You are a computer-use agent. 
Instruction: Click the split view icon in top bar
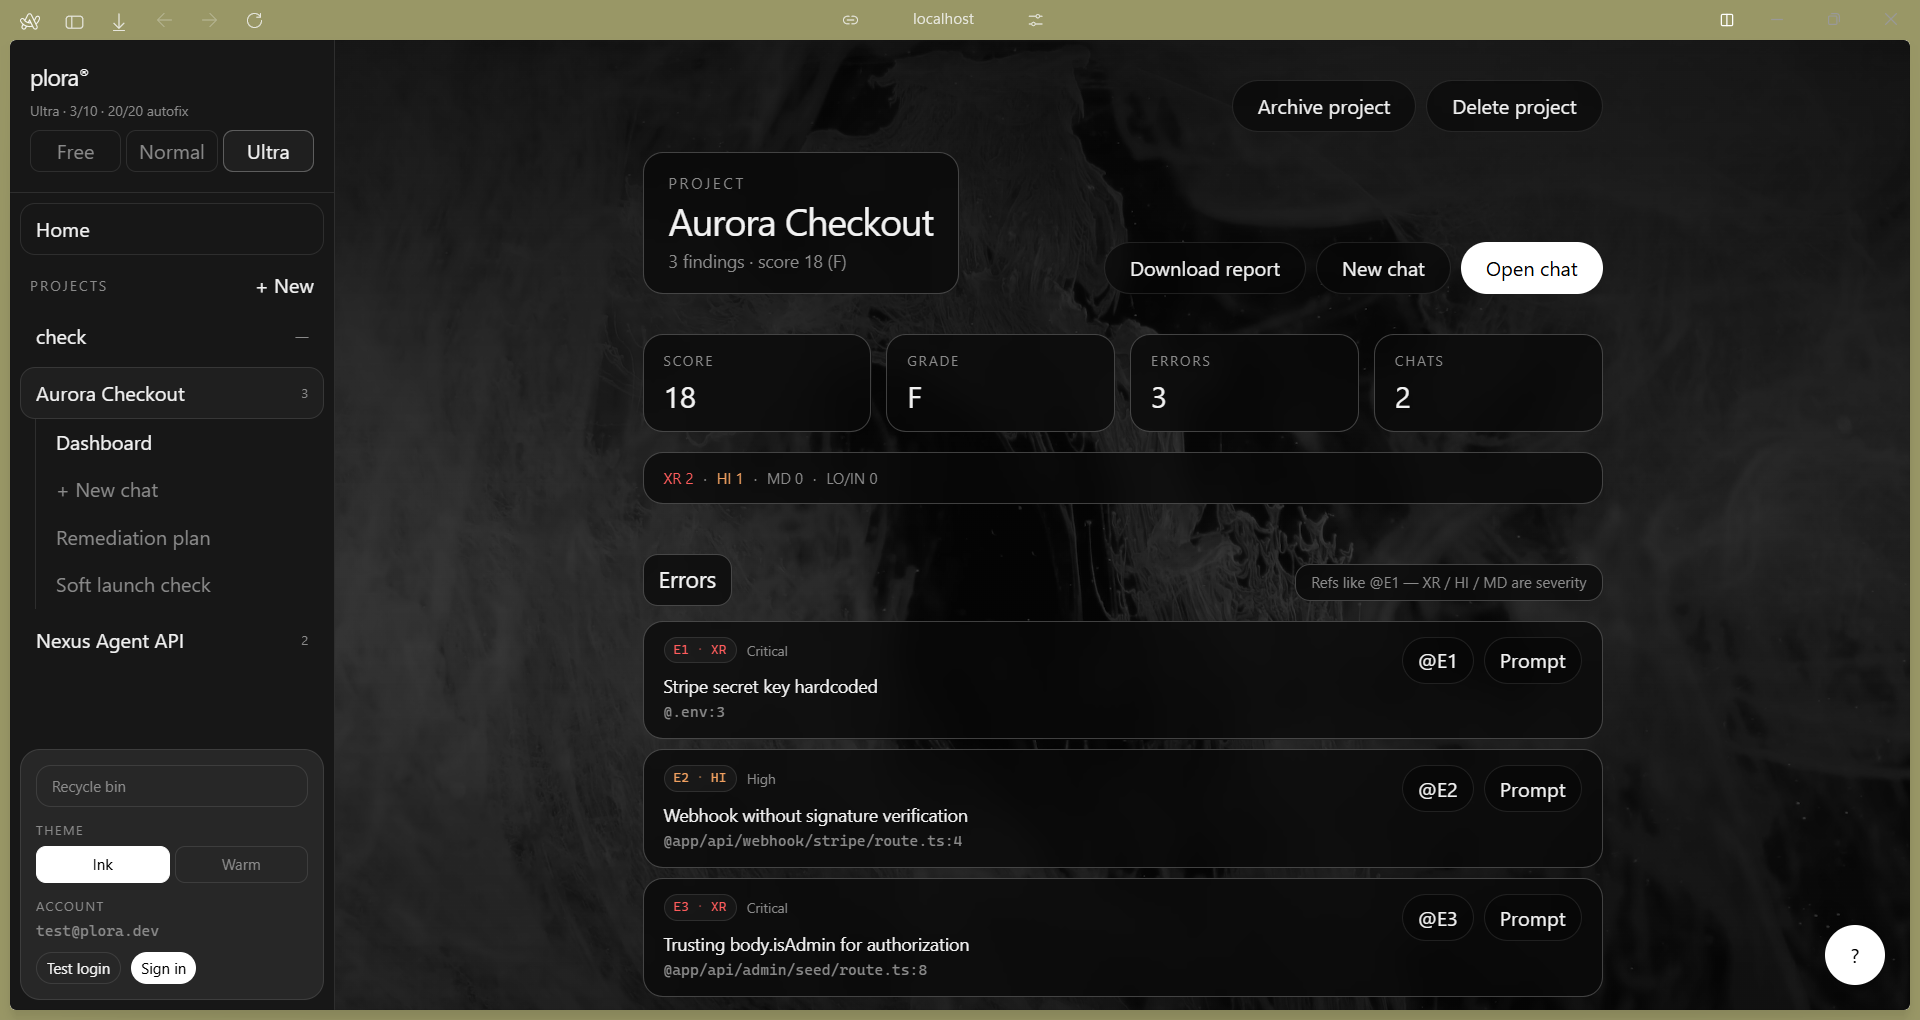click(1727, 20)
